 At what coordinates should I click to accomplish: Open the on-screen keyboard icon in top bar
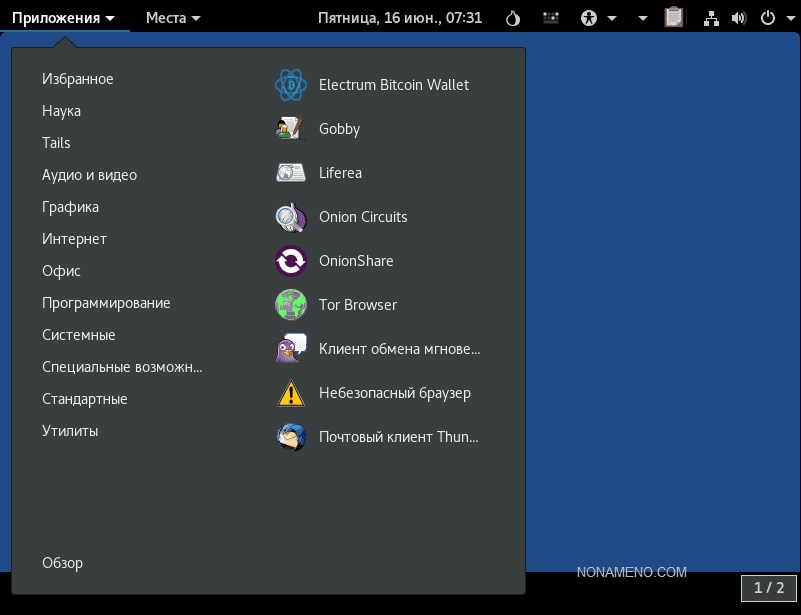(551, 18)
